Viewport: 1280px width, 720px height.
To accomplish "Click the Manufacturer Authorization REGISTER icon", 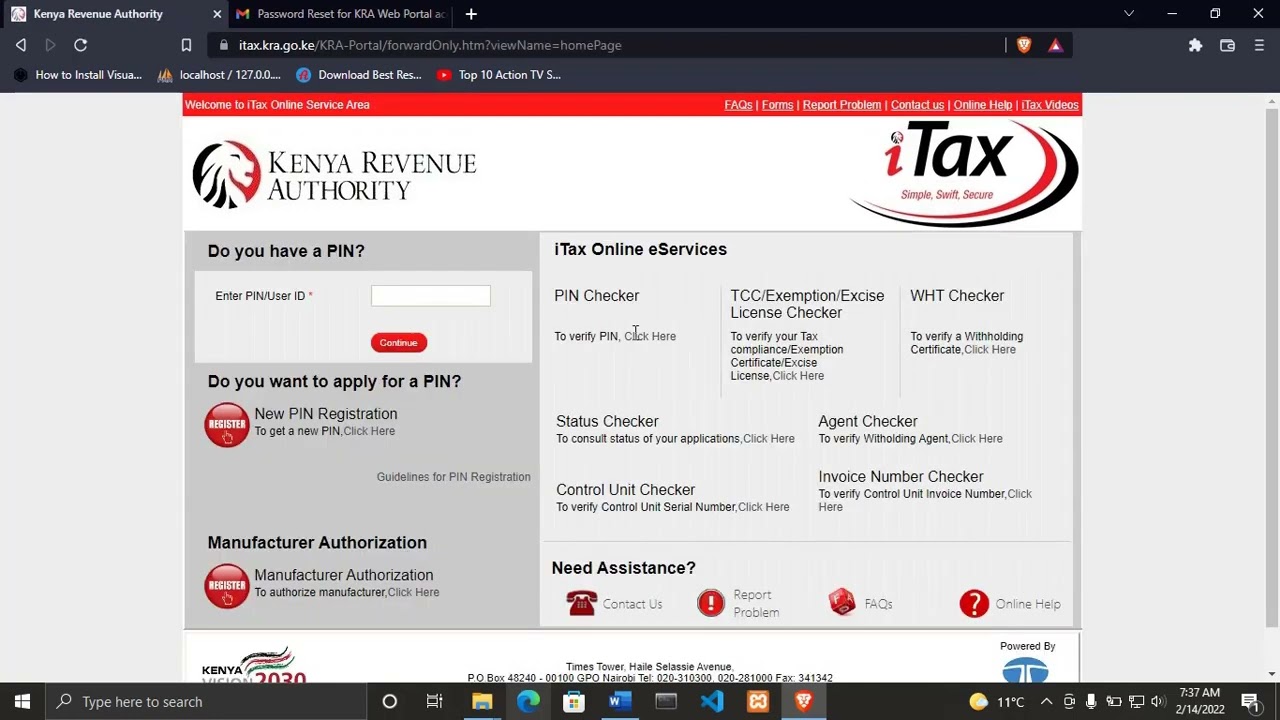I will [x=227, y=586].
